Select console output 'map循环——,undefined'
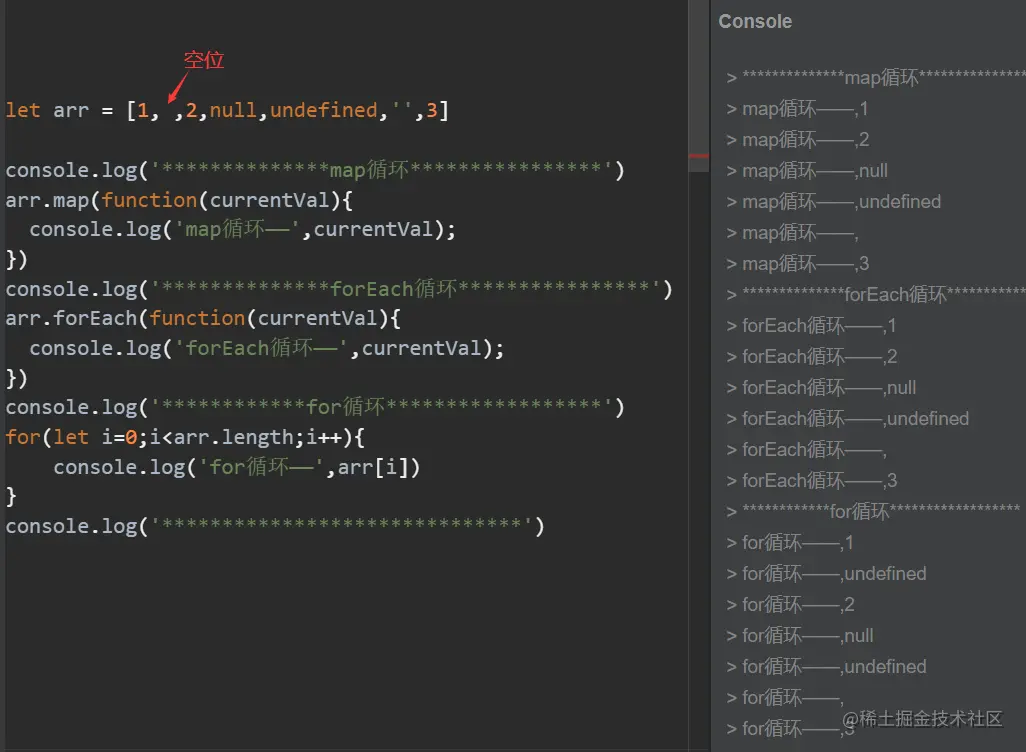 [x=834, y=202]
